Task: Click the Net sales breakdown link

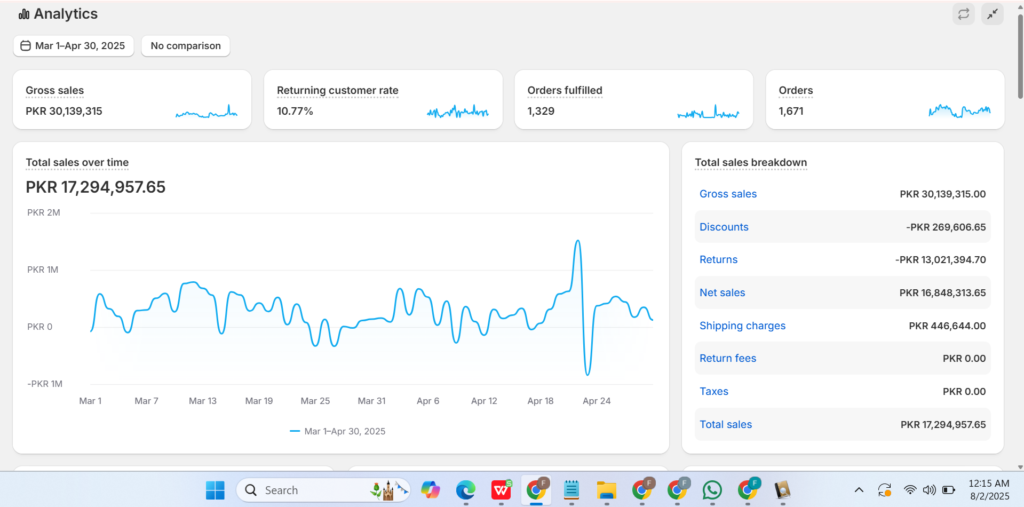Action: click(722, 293)
